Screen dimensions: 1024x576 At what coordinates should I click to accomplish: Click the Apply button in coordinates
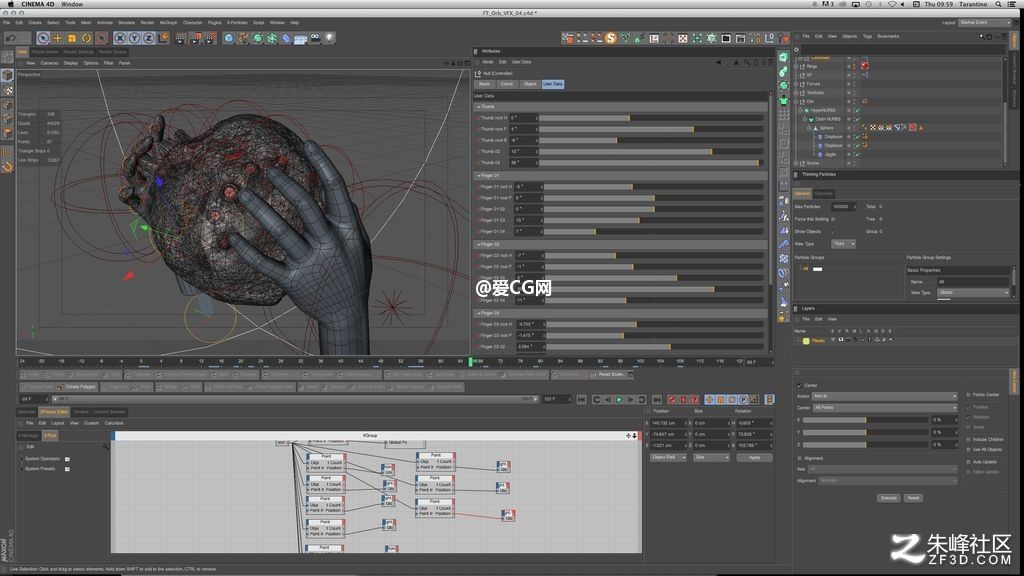coord(754,458)
